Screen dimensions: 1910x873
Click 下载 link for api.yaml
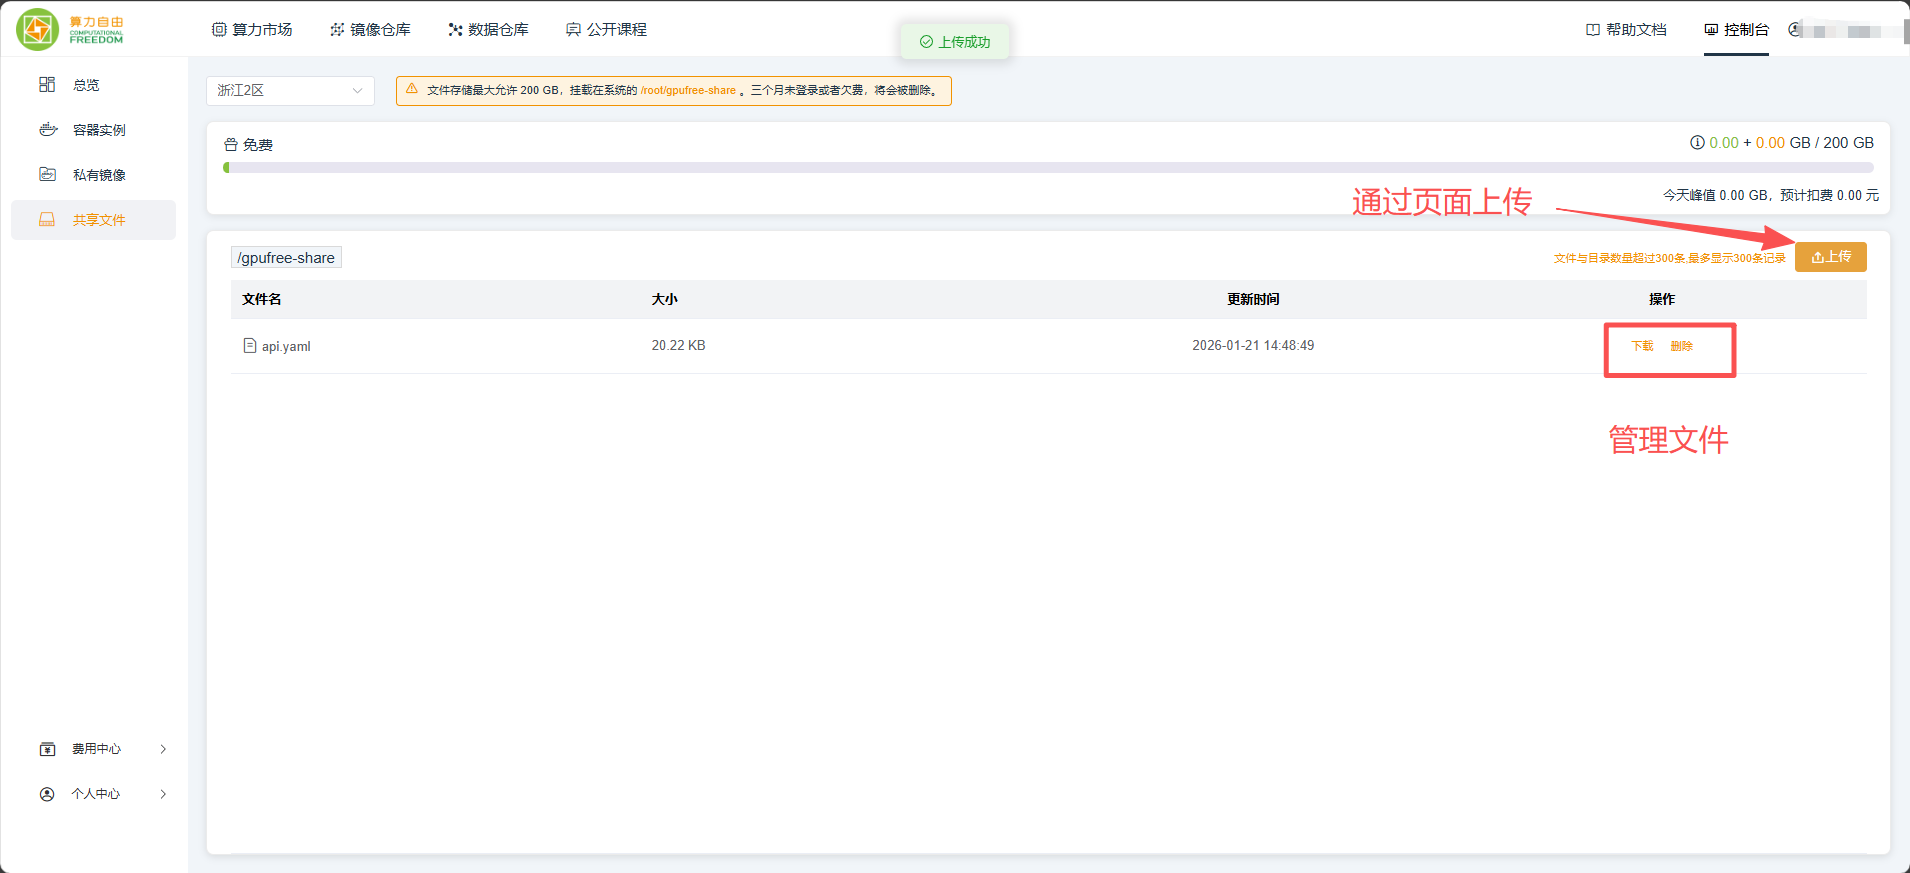(1642, 346)
